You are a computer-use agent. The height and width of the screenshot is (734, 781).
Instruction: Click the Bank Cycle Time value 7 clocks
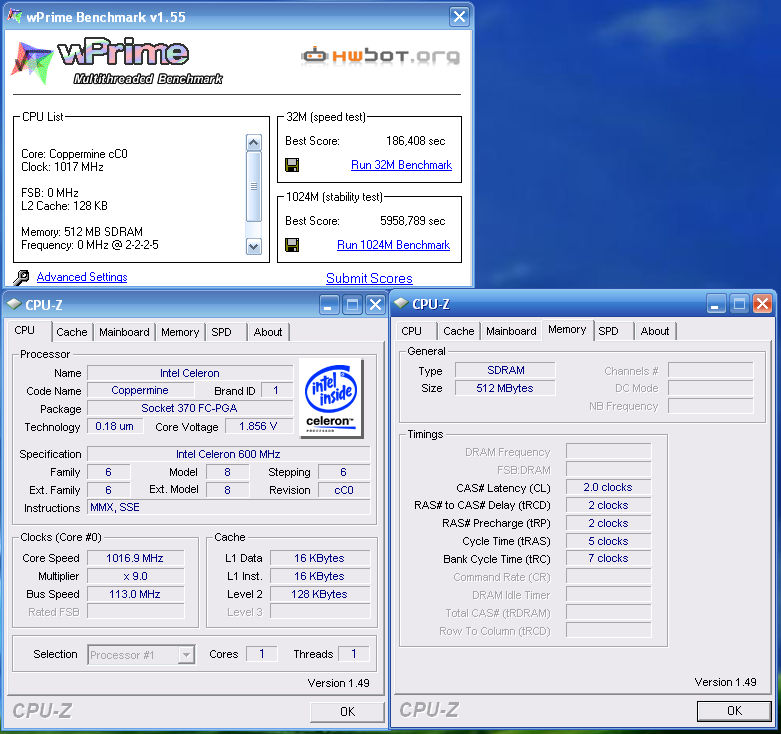[608, 558]
